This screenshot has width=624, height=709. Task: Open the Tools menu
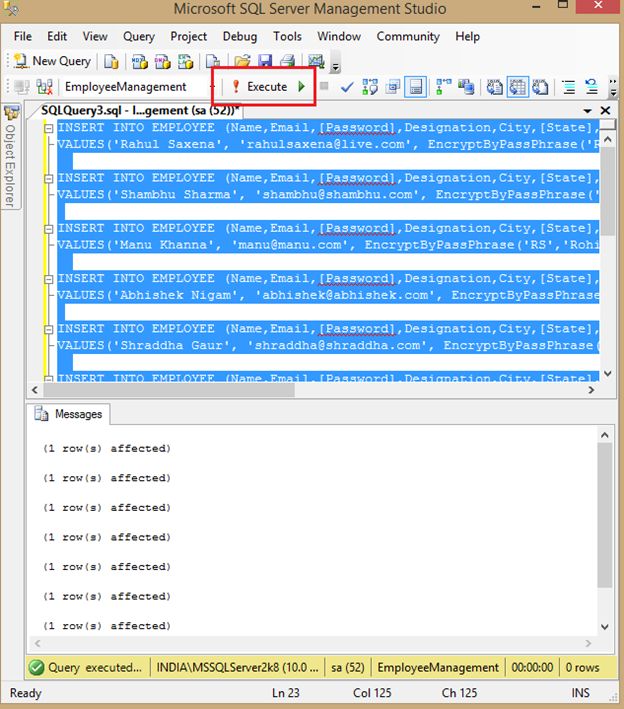pyautogui.click(x=287, y=36)
